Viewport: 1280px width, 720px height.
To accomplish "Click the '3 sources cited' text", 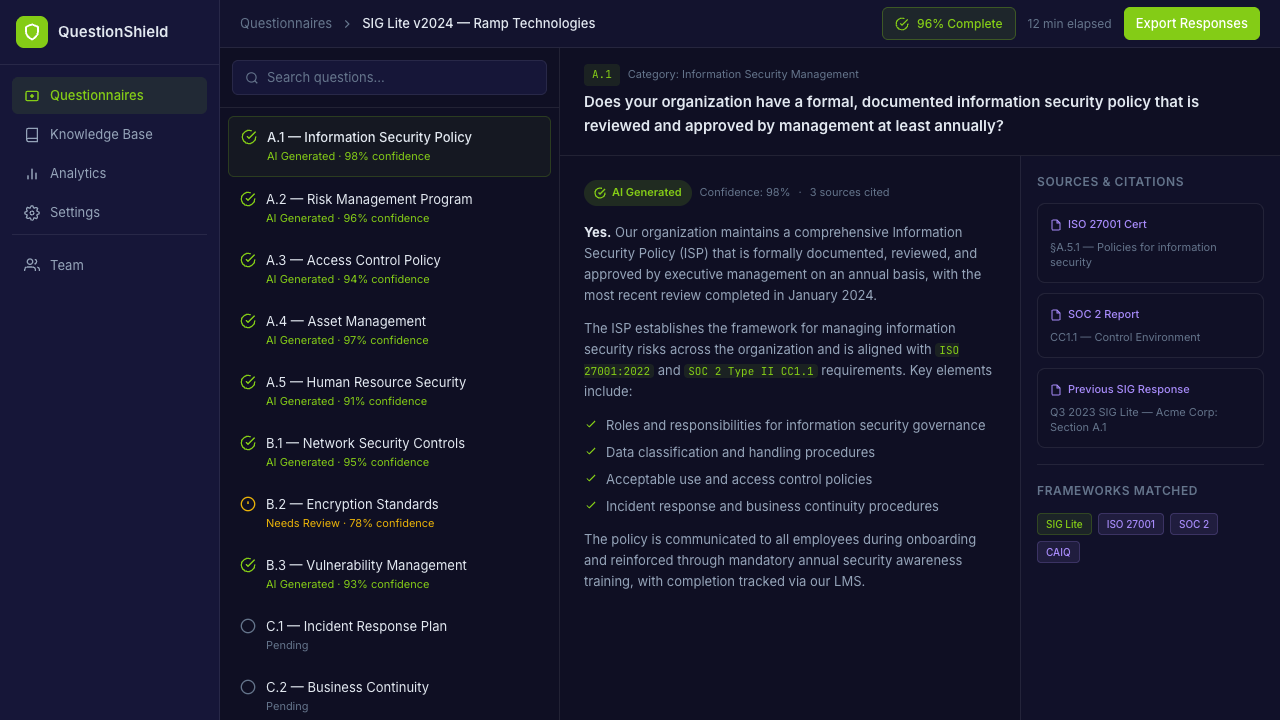I will point(849,192).
